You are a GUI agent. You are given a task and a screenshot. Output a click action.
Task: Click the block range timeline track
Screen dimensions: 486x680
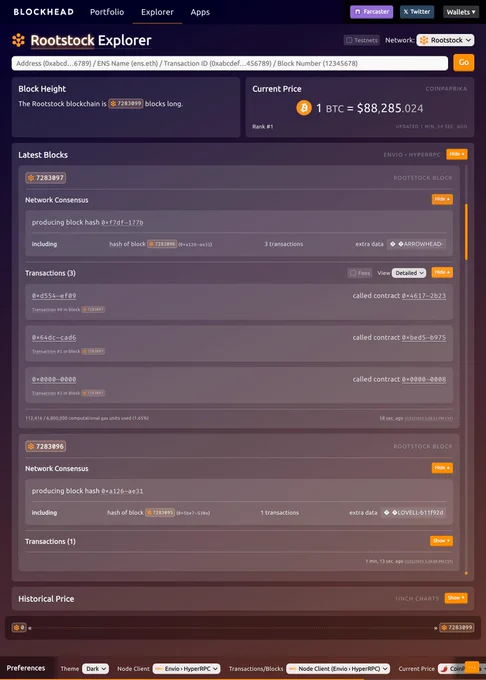[x=233, y=628]
